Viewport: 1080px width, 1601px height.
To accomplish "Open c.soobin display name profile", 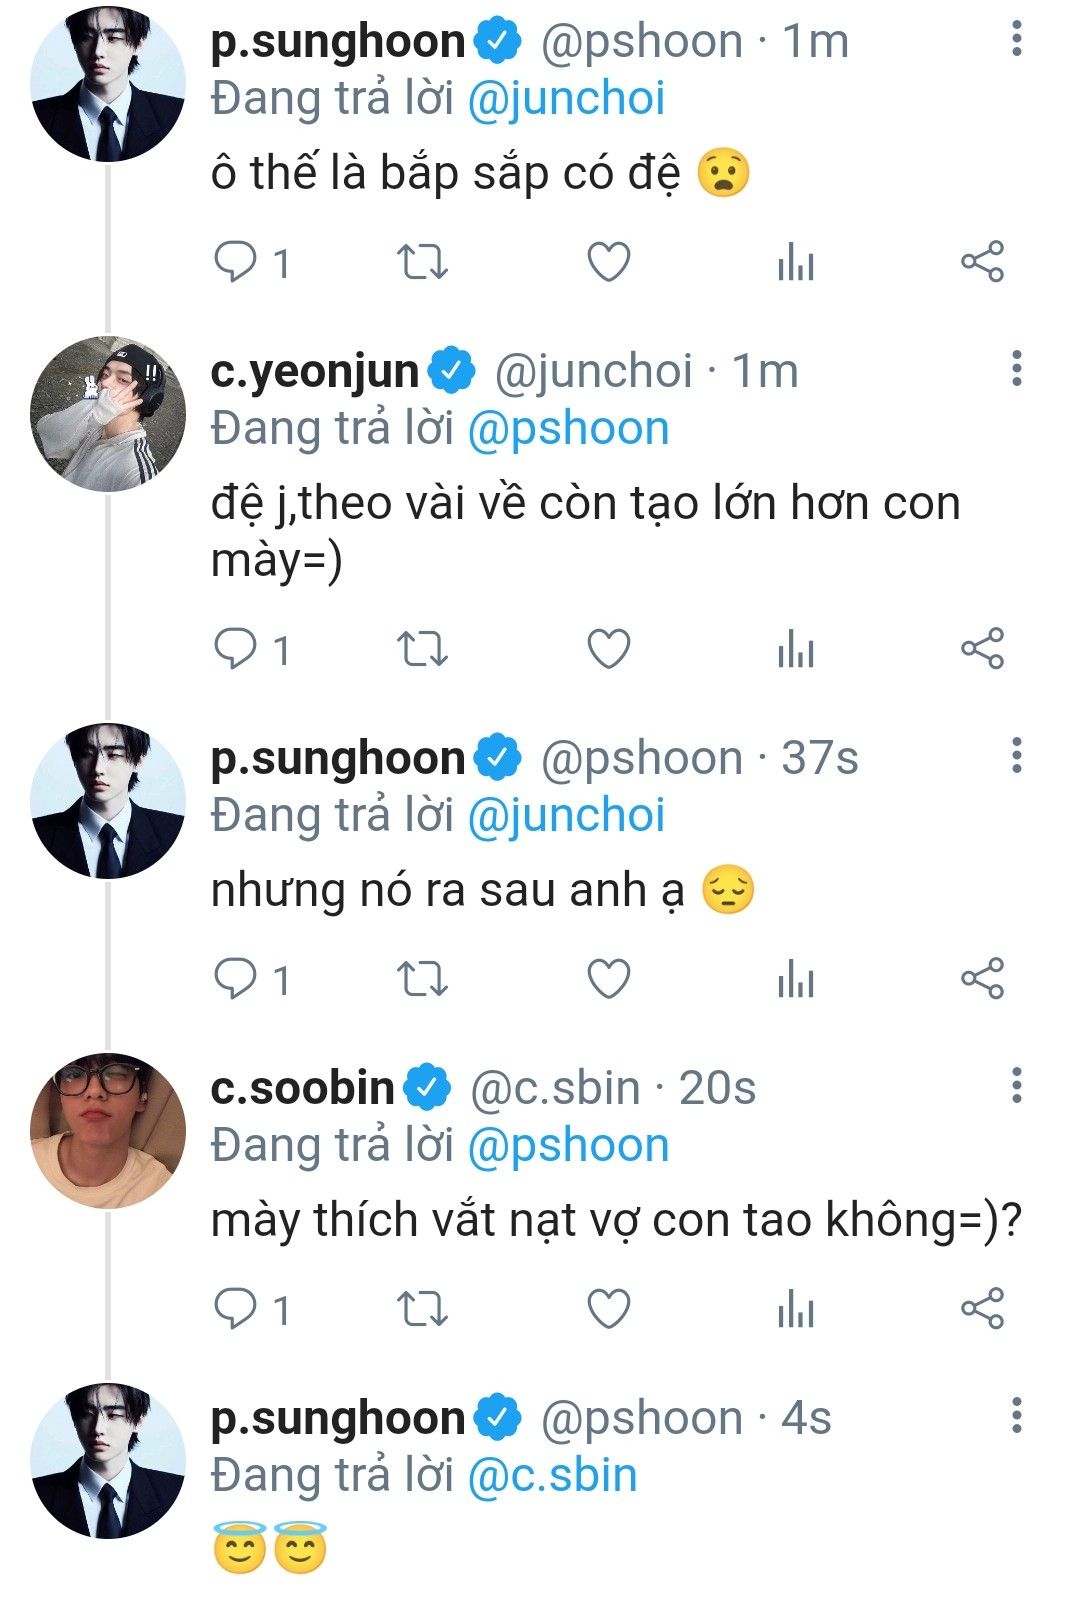I will [302, 1088].
